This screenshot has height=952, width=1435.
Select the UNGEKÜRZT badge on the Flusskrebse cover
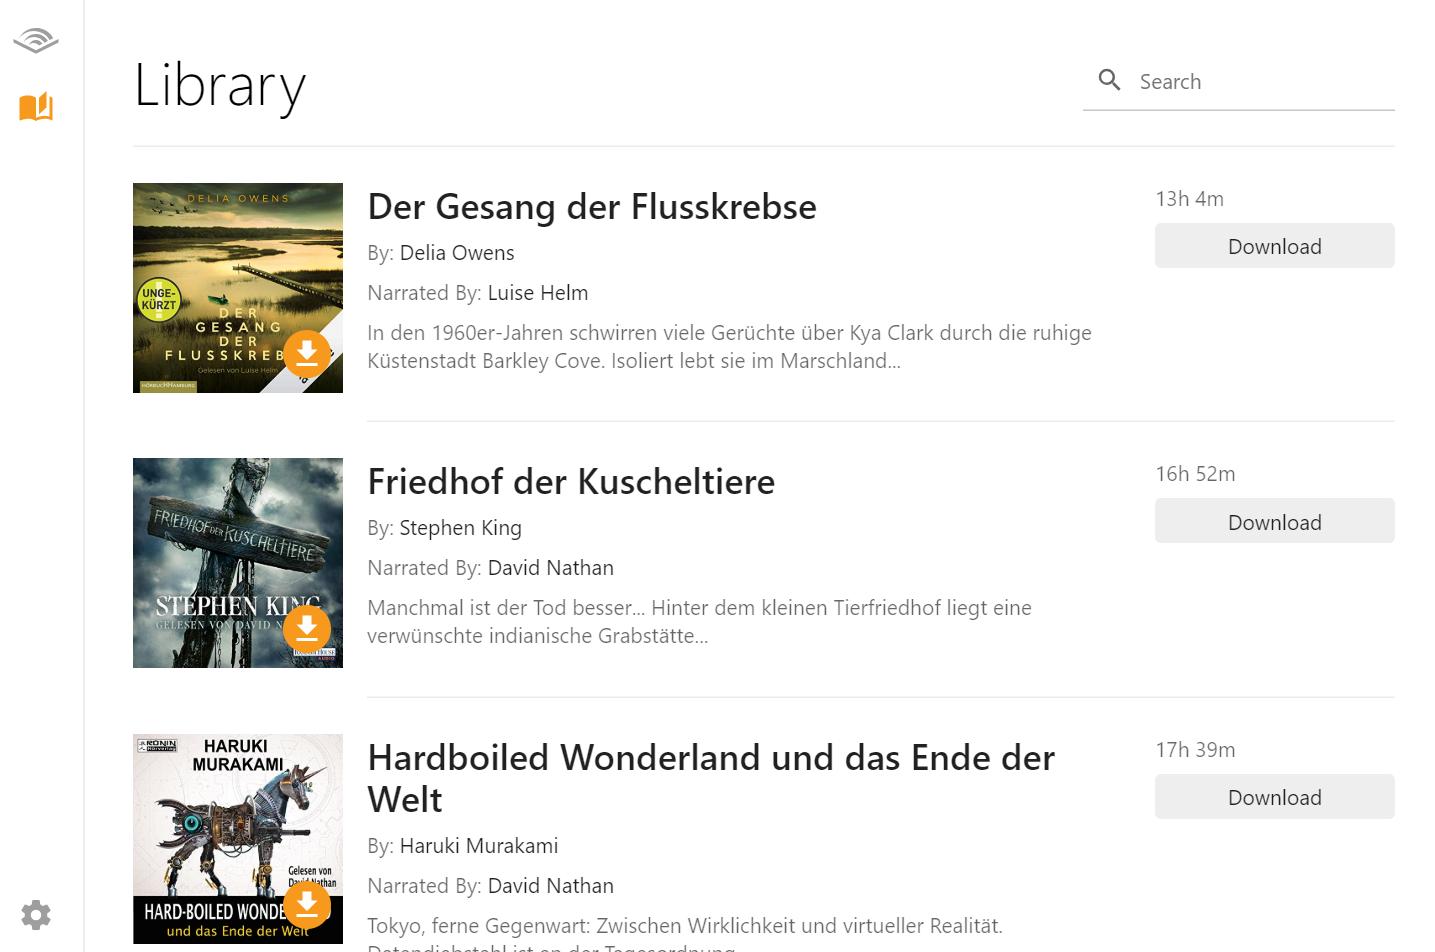coord(160,297)
